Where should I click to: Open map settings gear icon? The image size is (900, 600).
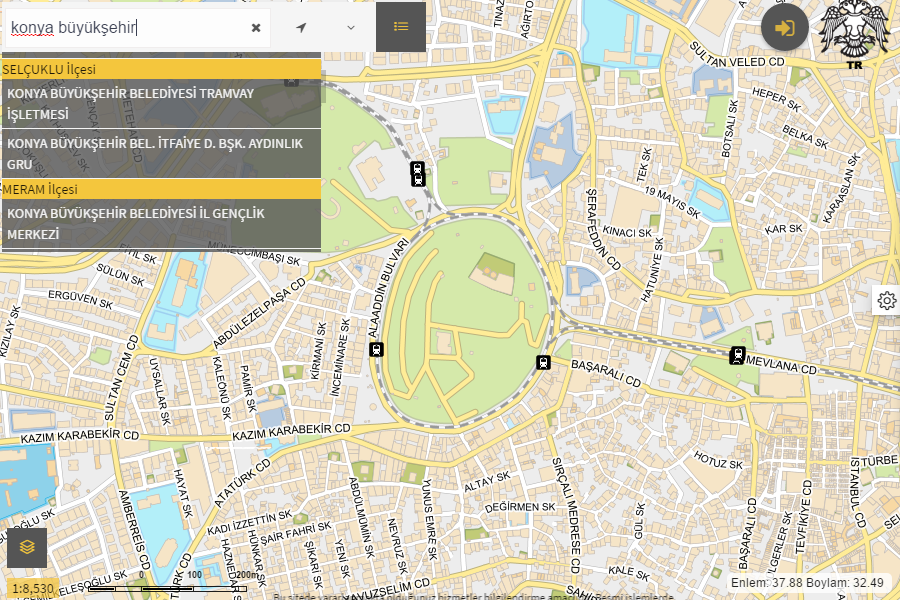886,300
